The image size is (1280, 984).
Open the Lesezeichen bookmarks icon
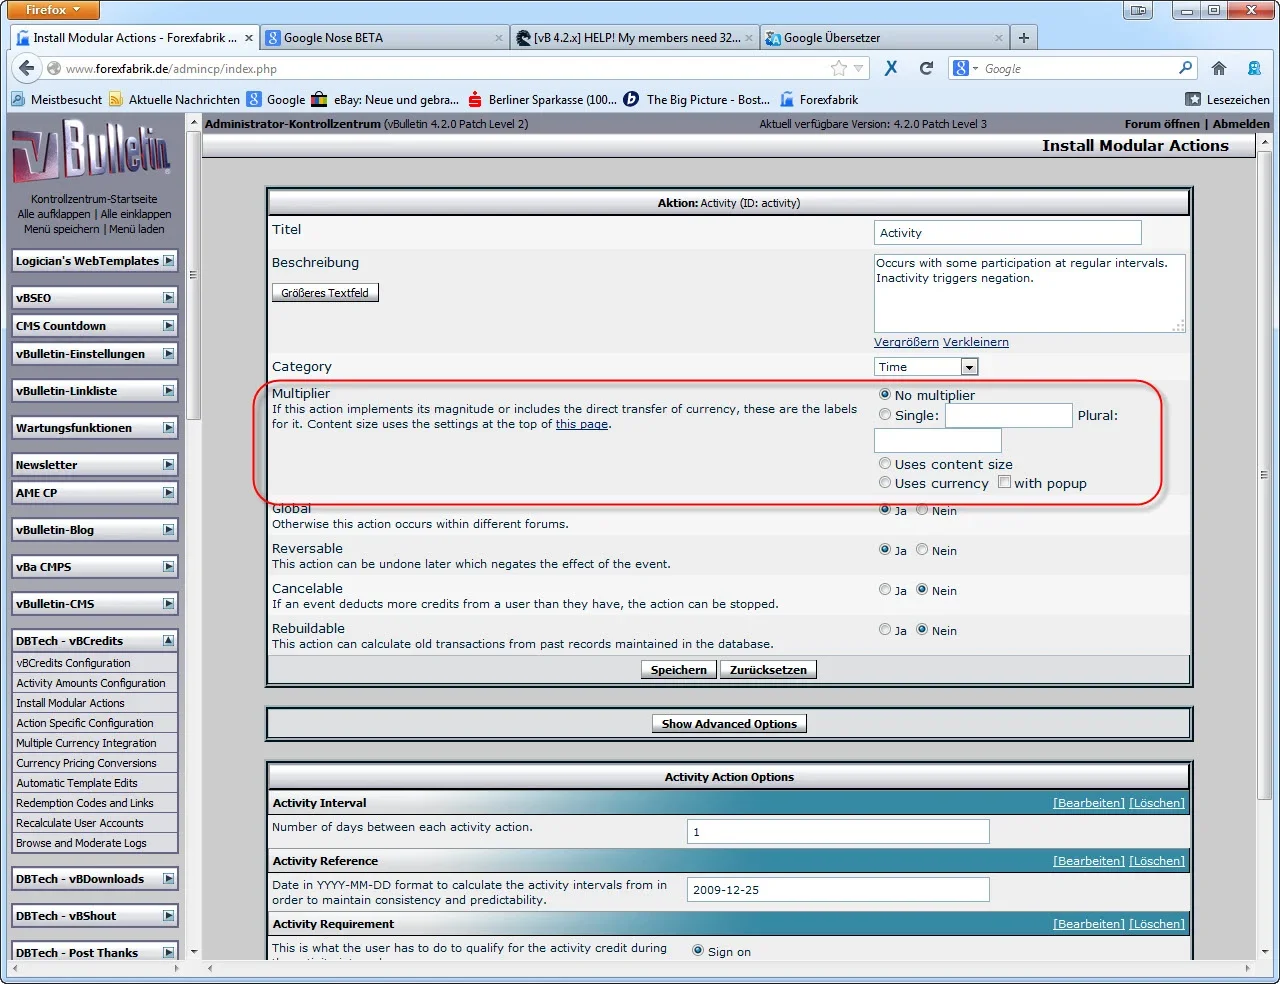[1193, 99]
